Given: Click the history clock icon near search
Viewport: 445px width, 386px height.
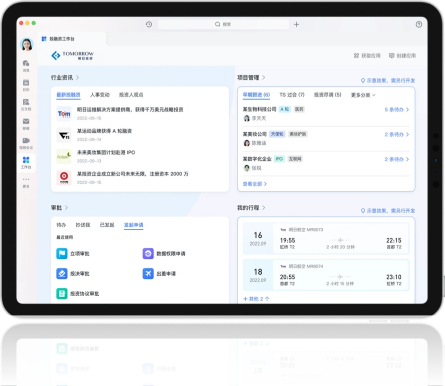Looking at the screenshot, I should tap(149, 24).
